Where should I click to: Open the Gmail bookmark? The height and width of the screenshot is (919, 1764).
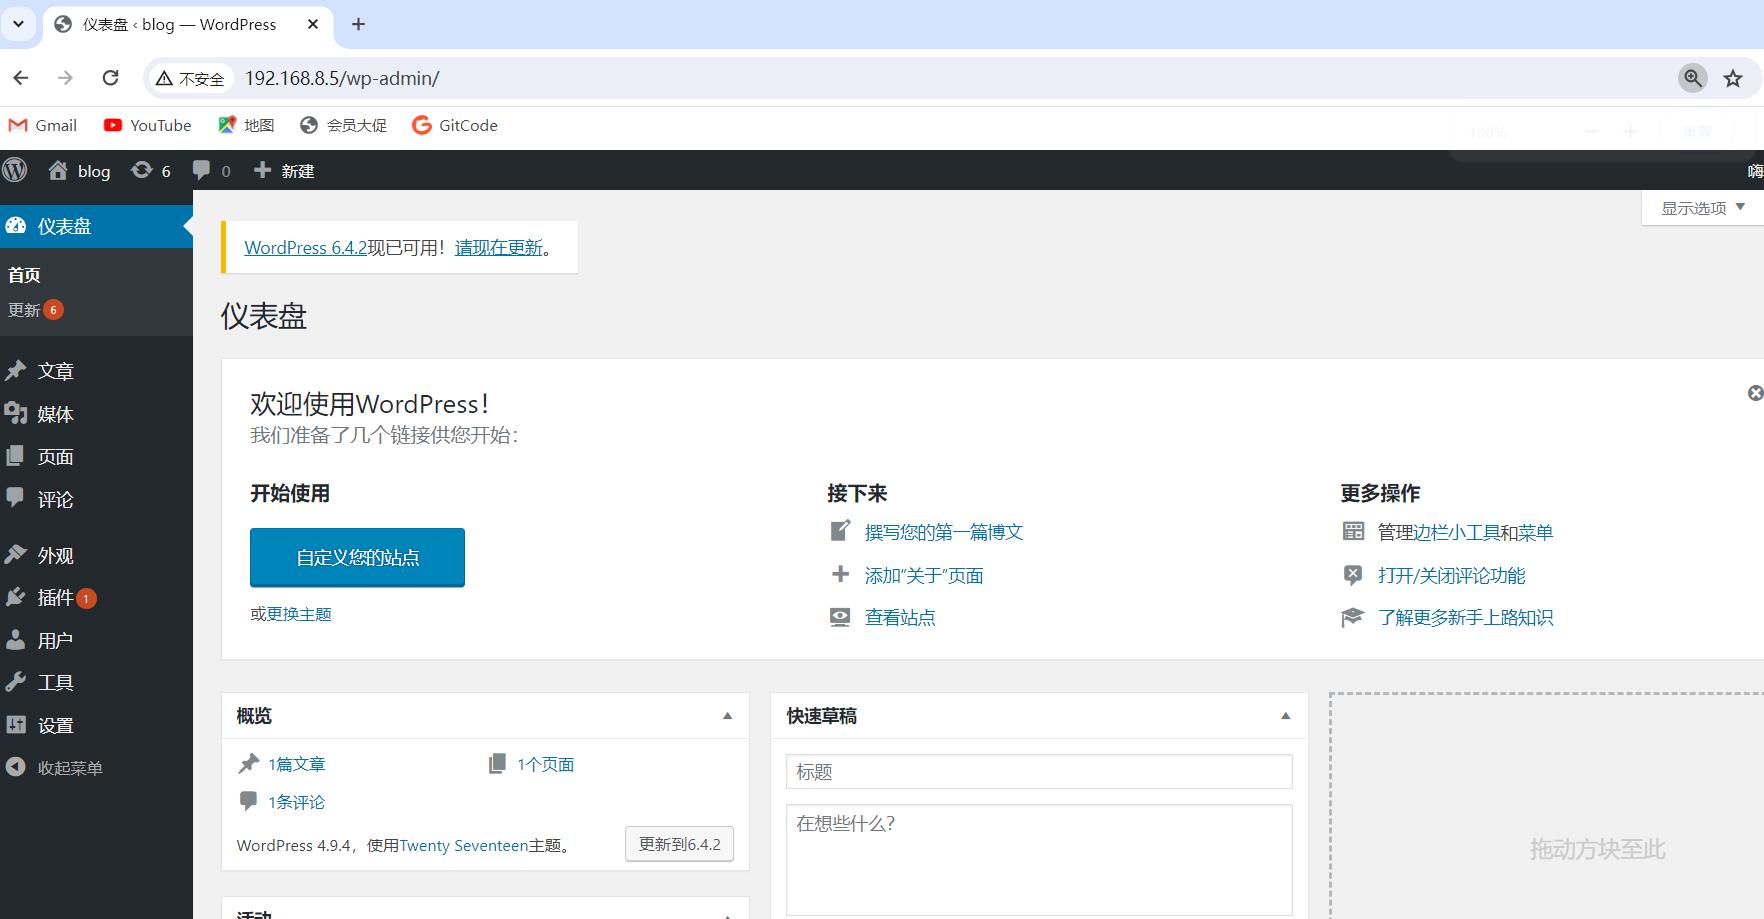pos(43,125)
